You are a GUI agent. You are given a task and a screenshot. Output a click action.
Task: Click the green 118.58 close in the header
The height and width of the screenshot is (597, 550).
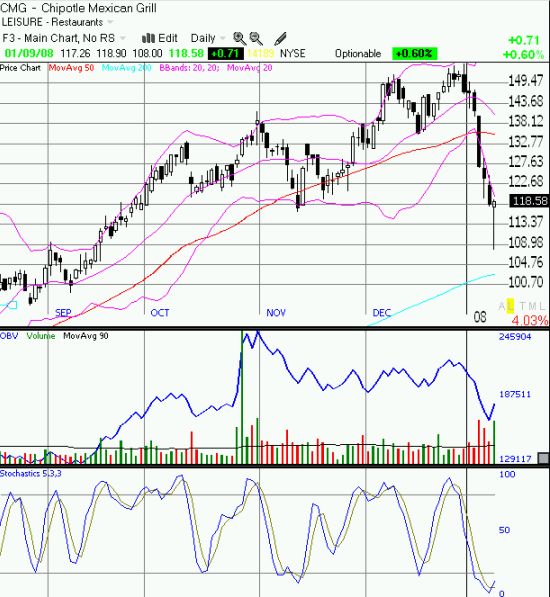click(186, 53)
